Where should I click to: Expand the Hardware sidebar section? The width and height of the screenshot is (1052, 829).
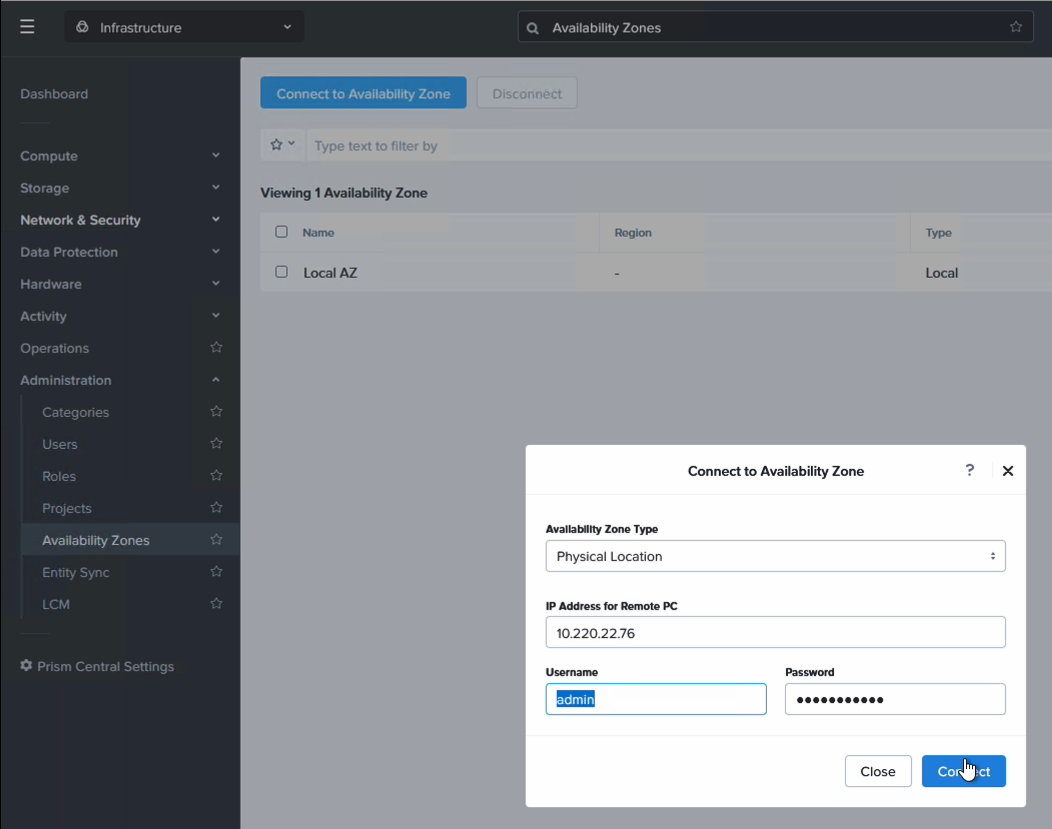click(215, 284)
